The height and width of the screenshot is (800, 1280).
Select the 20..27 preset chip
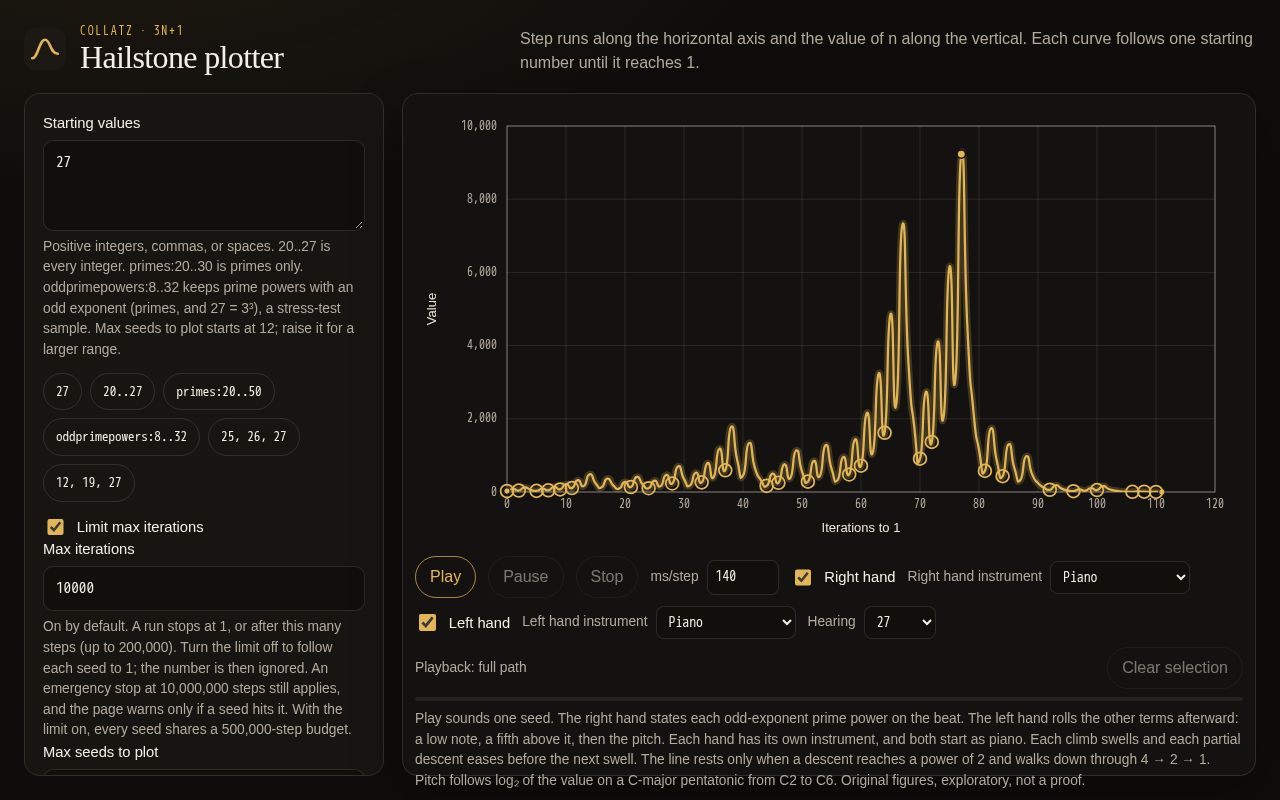coord(122,392)
